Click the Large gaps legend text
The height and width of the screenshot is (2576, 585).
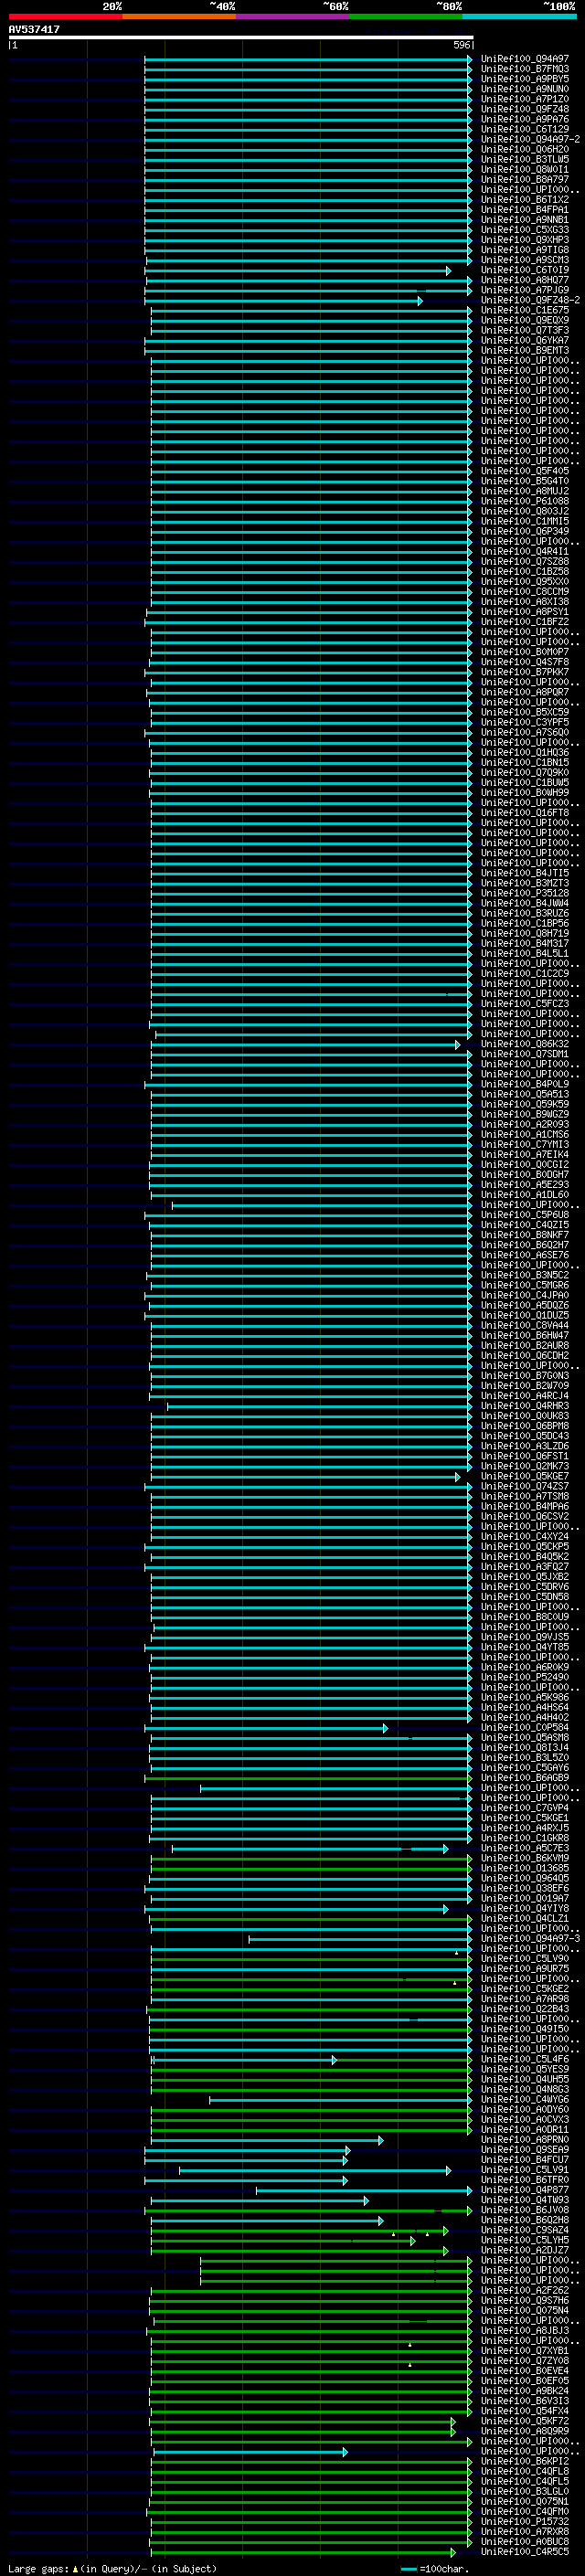112,2568
